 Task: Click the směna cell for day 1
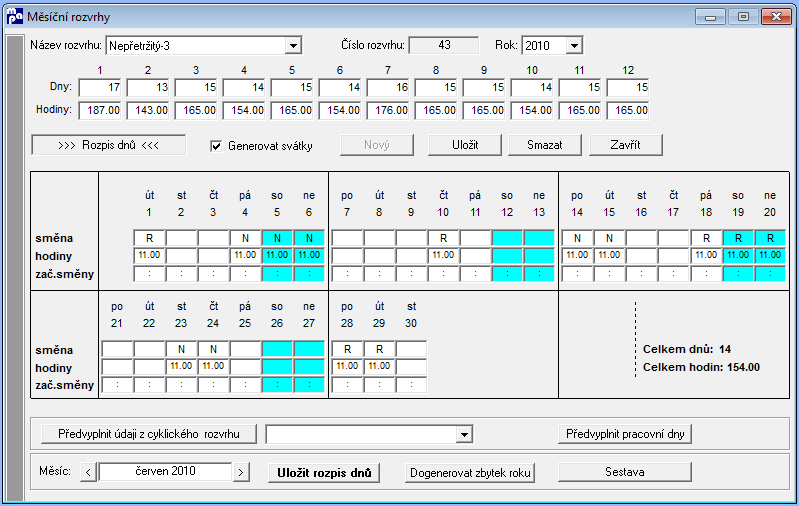pos(149,238)
